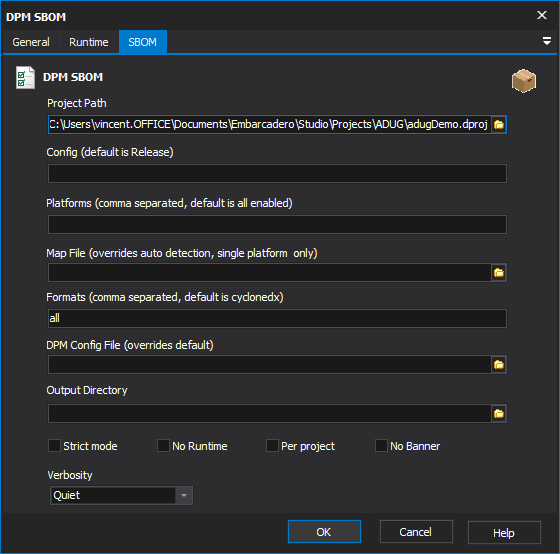Open the tab list menu arrow

(546, 41)
